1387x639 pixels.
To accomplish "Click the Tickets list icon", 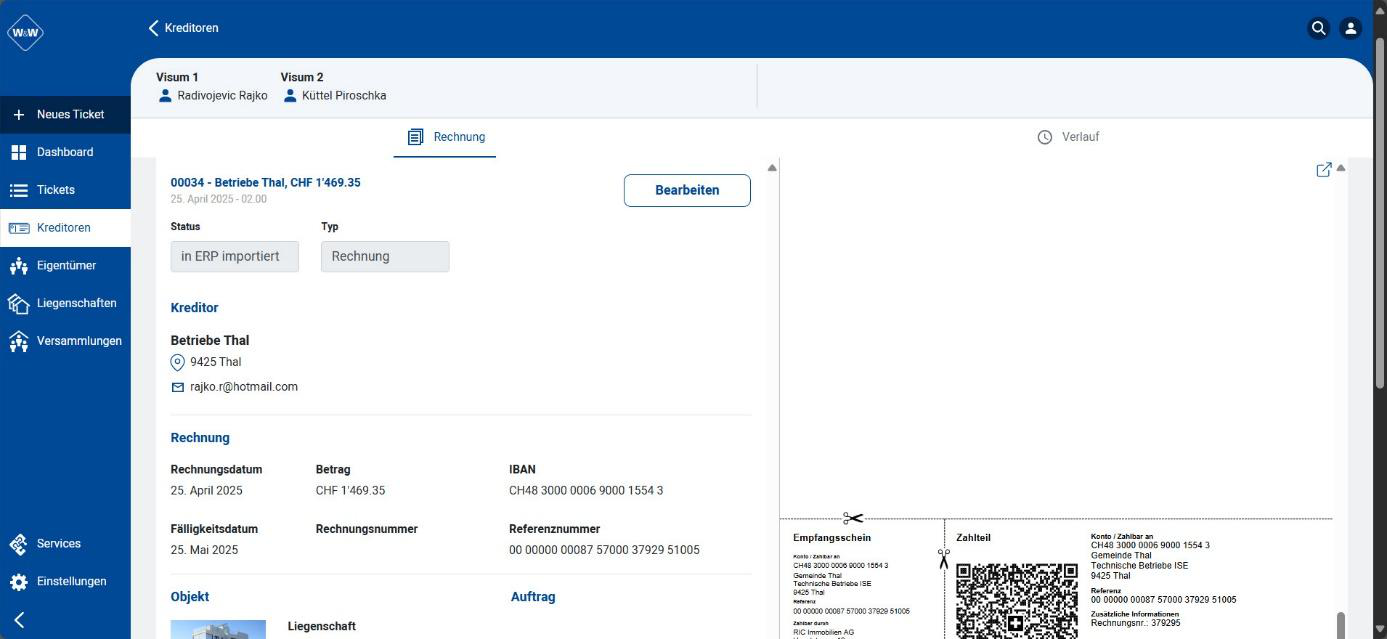I will click(x=18, y=190).
